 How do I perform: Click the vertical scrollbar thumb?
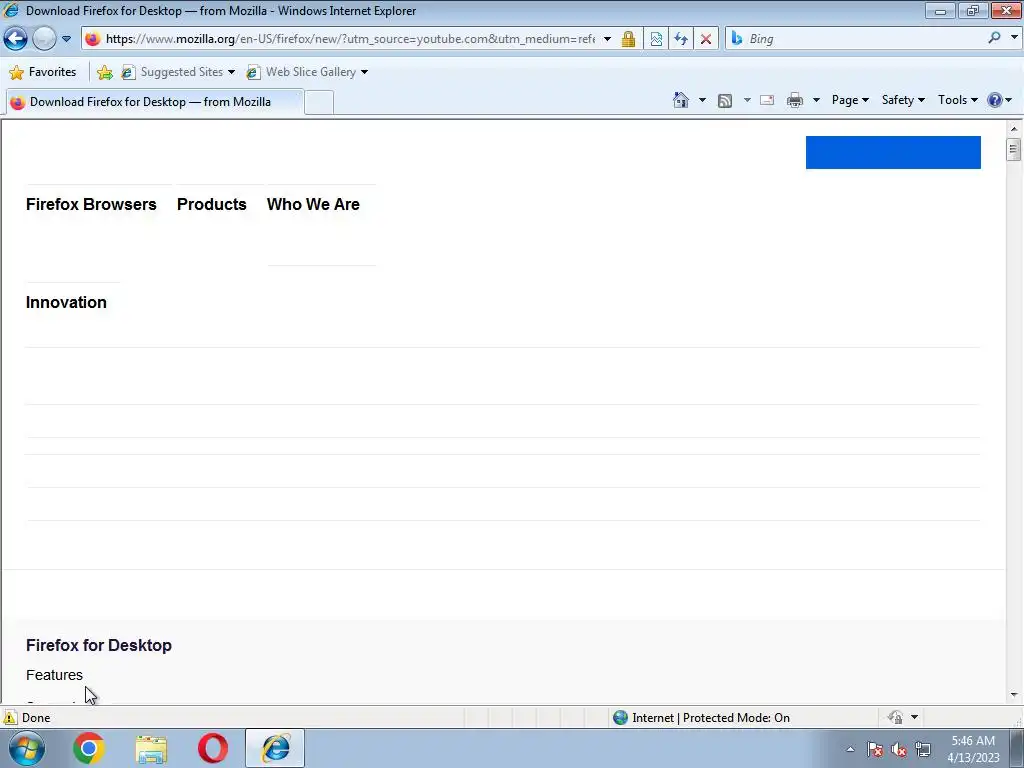pos(1013,150)
